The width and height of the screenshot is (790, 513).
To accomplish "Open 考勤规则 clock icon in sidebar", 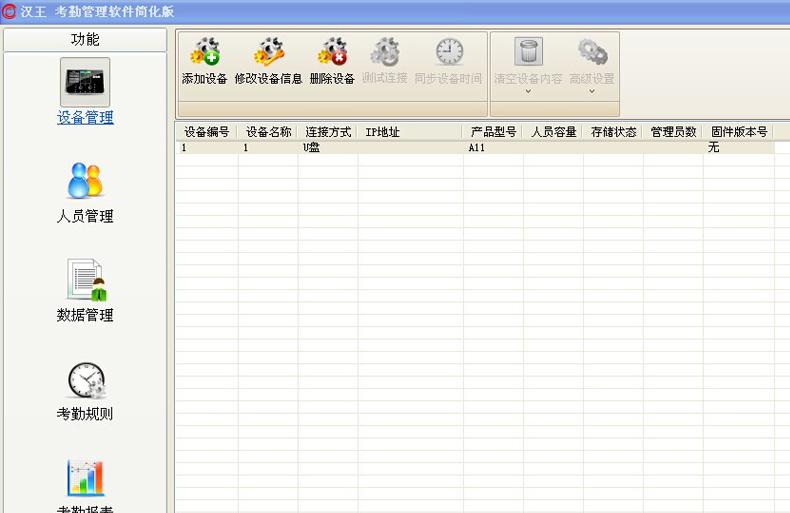I will point(85,379).
